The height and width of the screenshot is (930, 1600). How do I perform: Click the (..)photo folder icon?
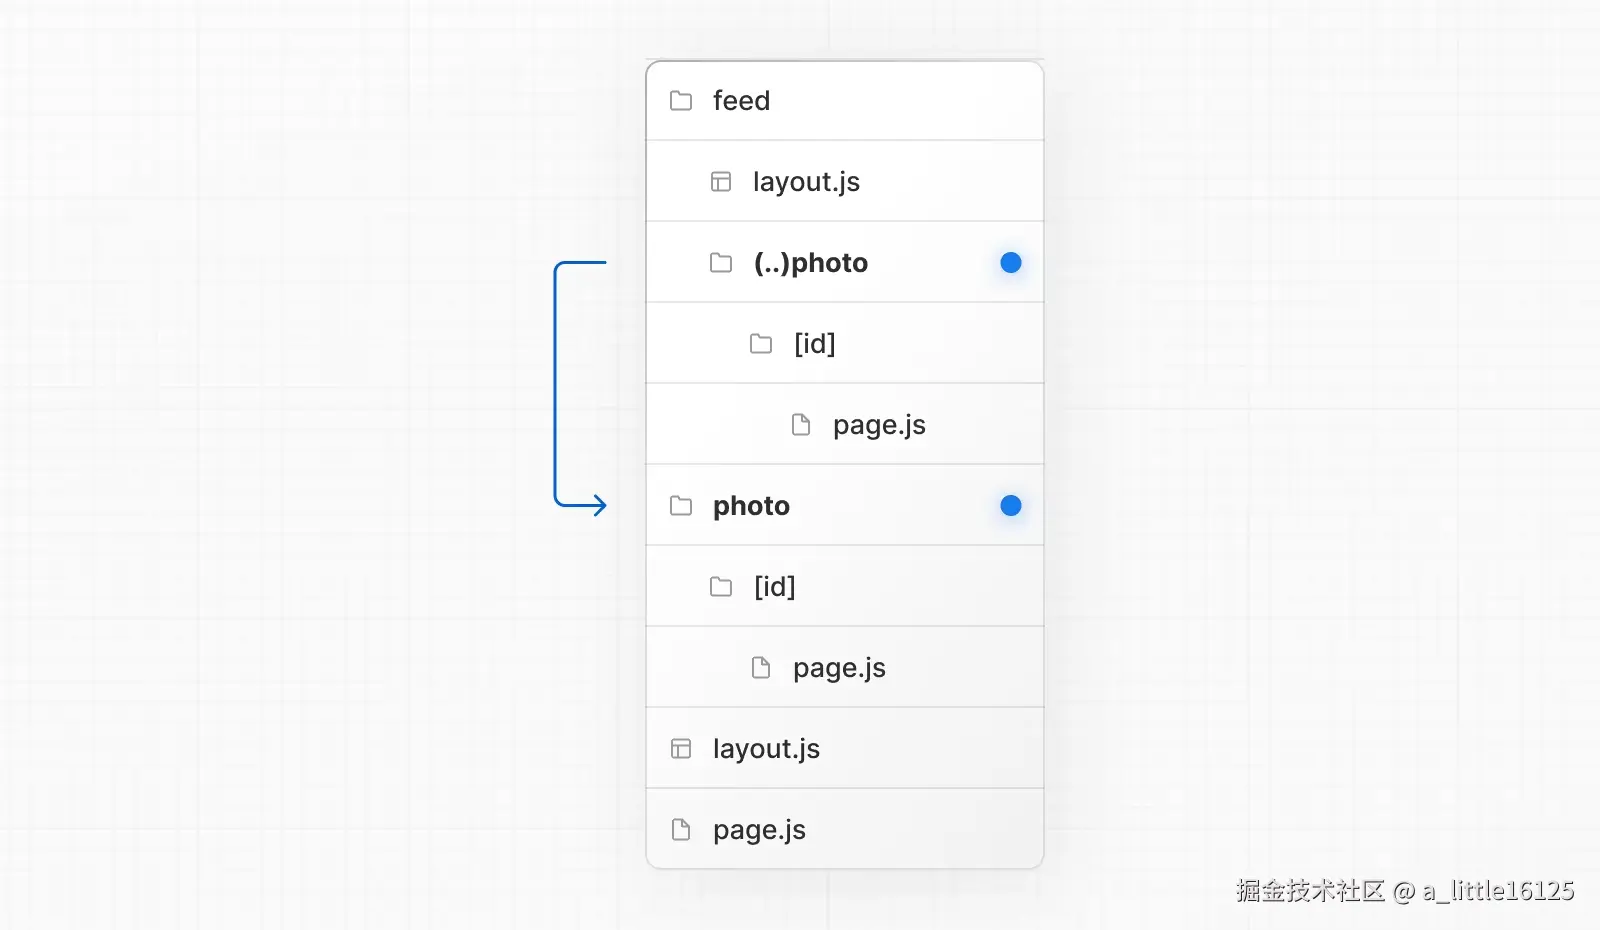pyautogui.click(x=721, y=263)
